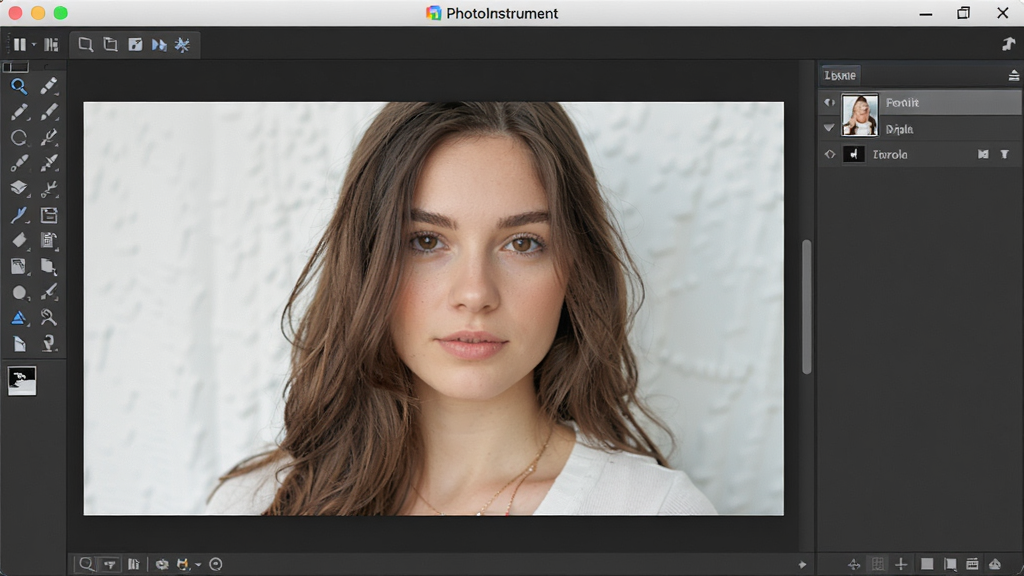
Task: Pick the blue brush-stroke tool
Action: pos(19,214)
